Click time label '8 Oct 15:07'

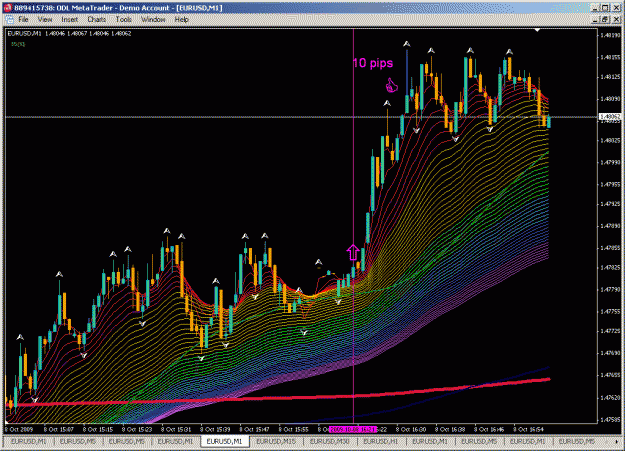click(x=59, y=429)
